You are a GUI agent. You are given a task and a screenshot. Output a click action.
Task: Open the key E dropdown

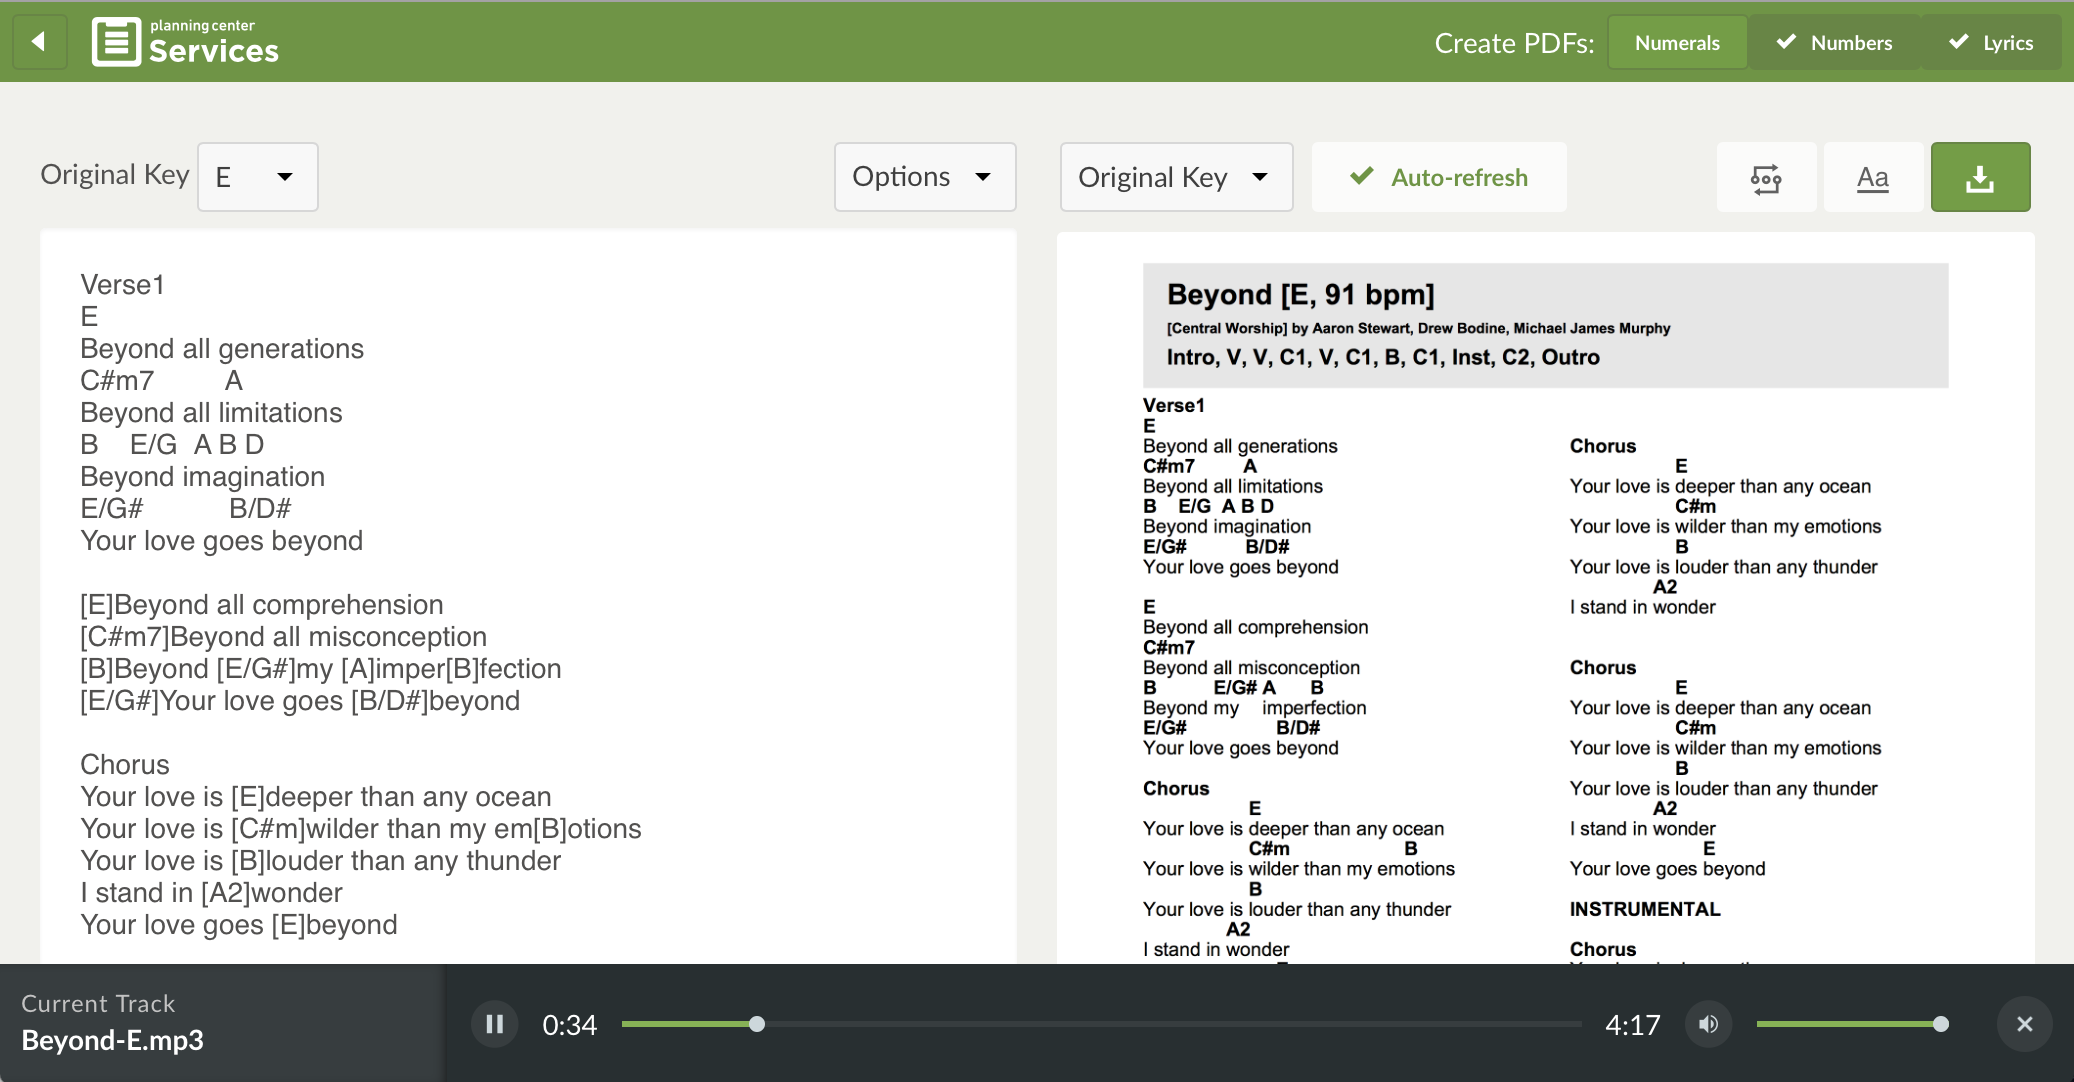257,178
